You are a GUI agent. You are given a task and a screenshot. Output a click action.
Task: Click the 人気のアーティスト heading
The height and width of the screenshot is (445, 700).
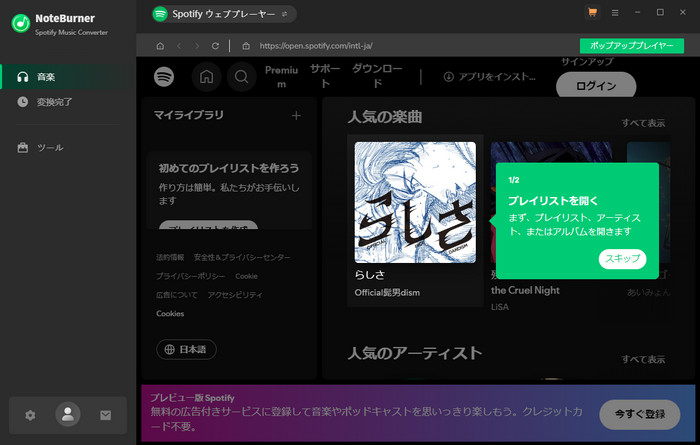[415, 354]
